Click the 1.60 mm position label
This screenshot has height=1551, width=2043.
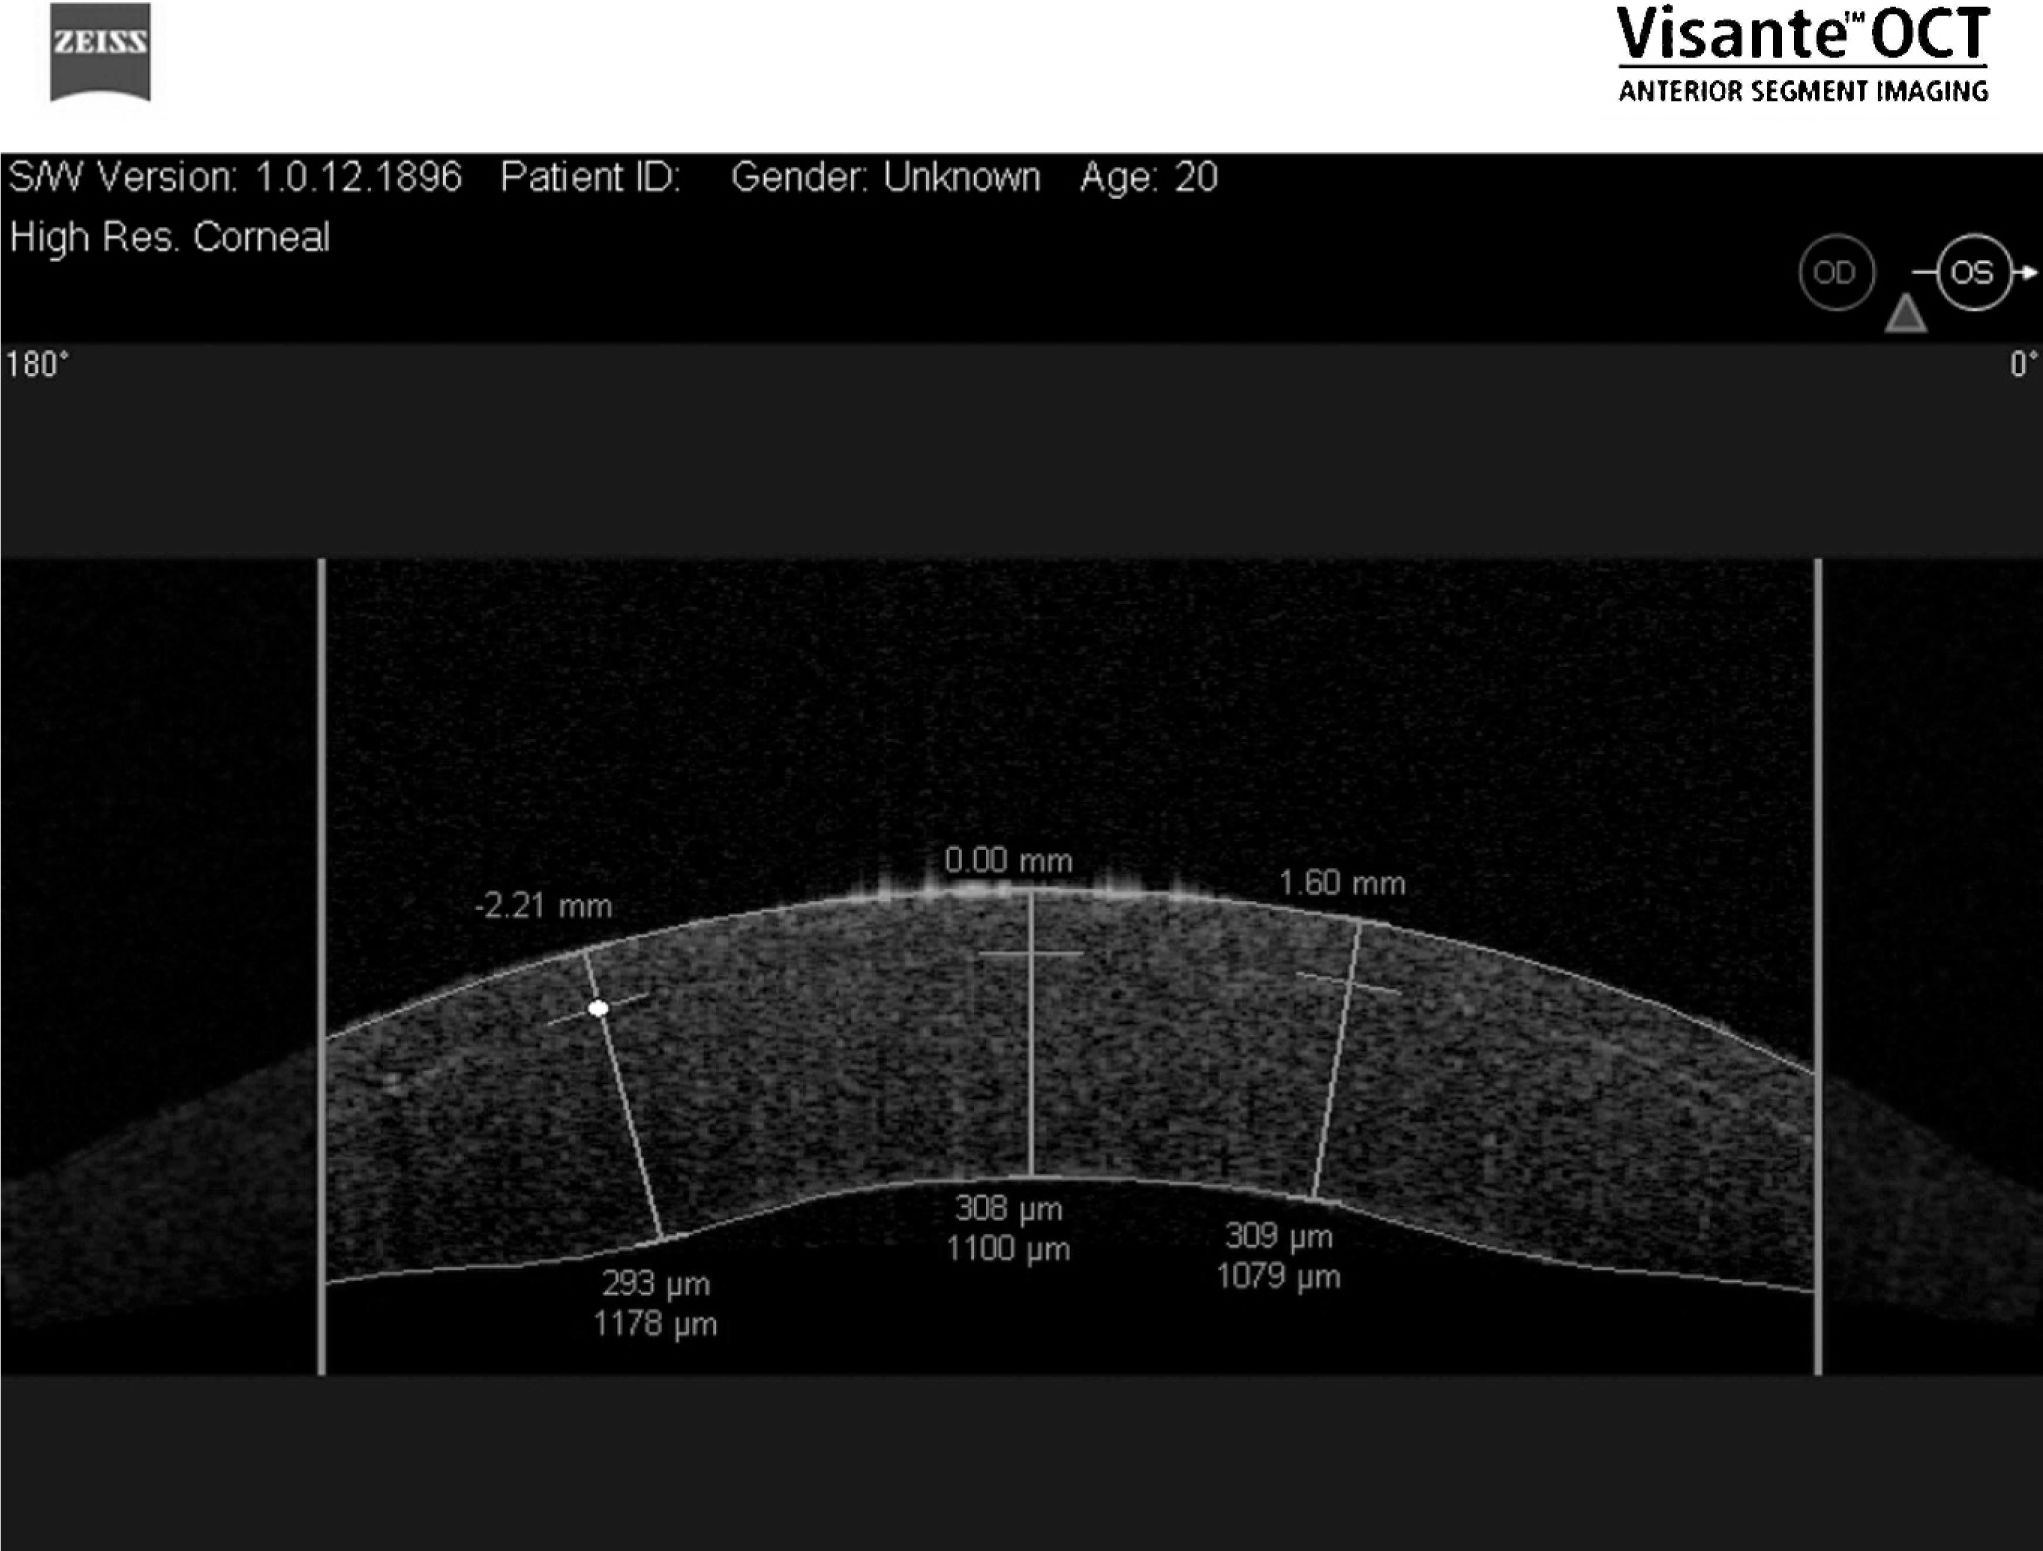coord(1341,883)
